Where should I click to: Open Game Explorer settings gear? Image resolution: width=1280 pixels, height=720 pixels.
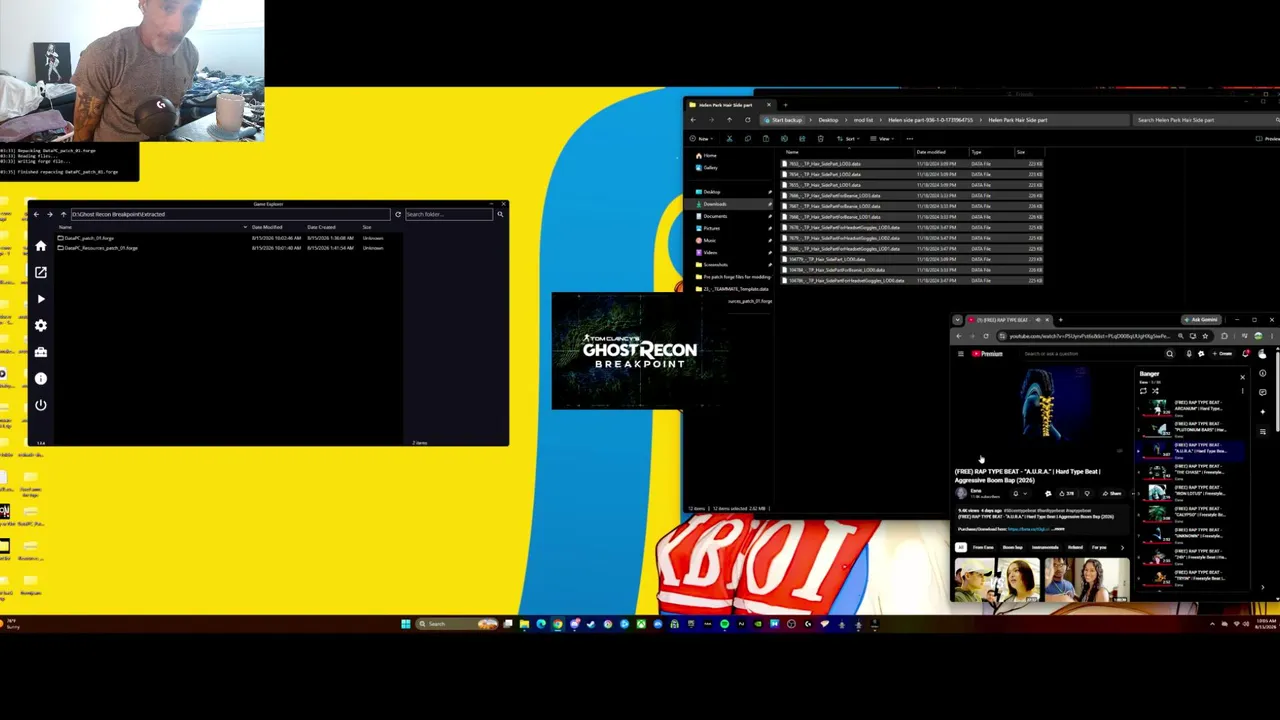[x=41, y=325]
